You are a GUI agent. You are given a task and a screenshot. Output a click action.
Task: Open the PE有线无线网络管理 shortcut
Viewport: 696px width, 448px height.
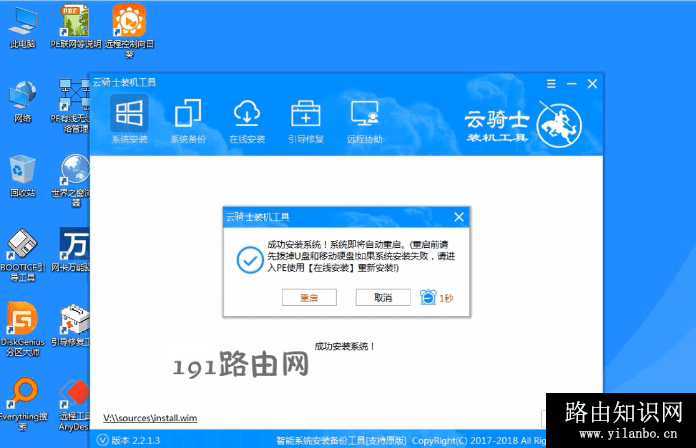[73, 107]
